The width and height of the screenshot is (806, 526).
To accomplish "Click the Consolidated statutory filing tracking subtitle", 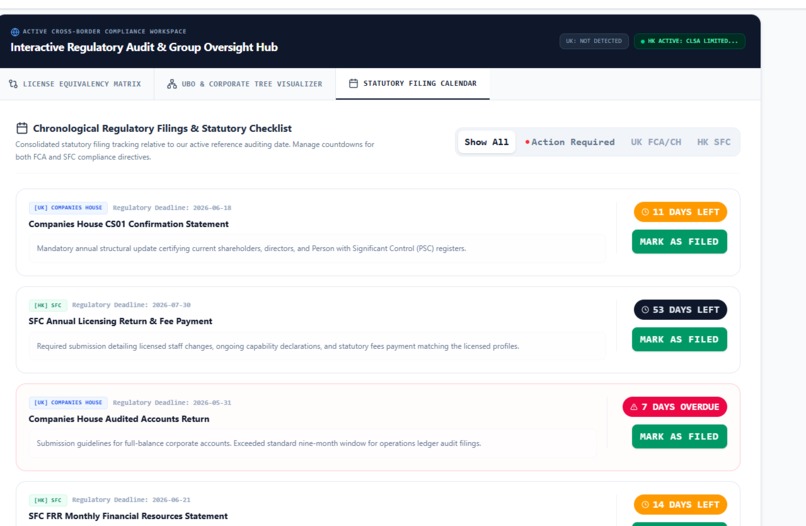I will pyautogui.click(x=195, y=151).
